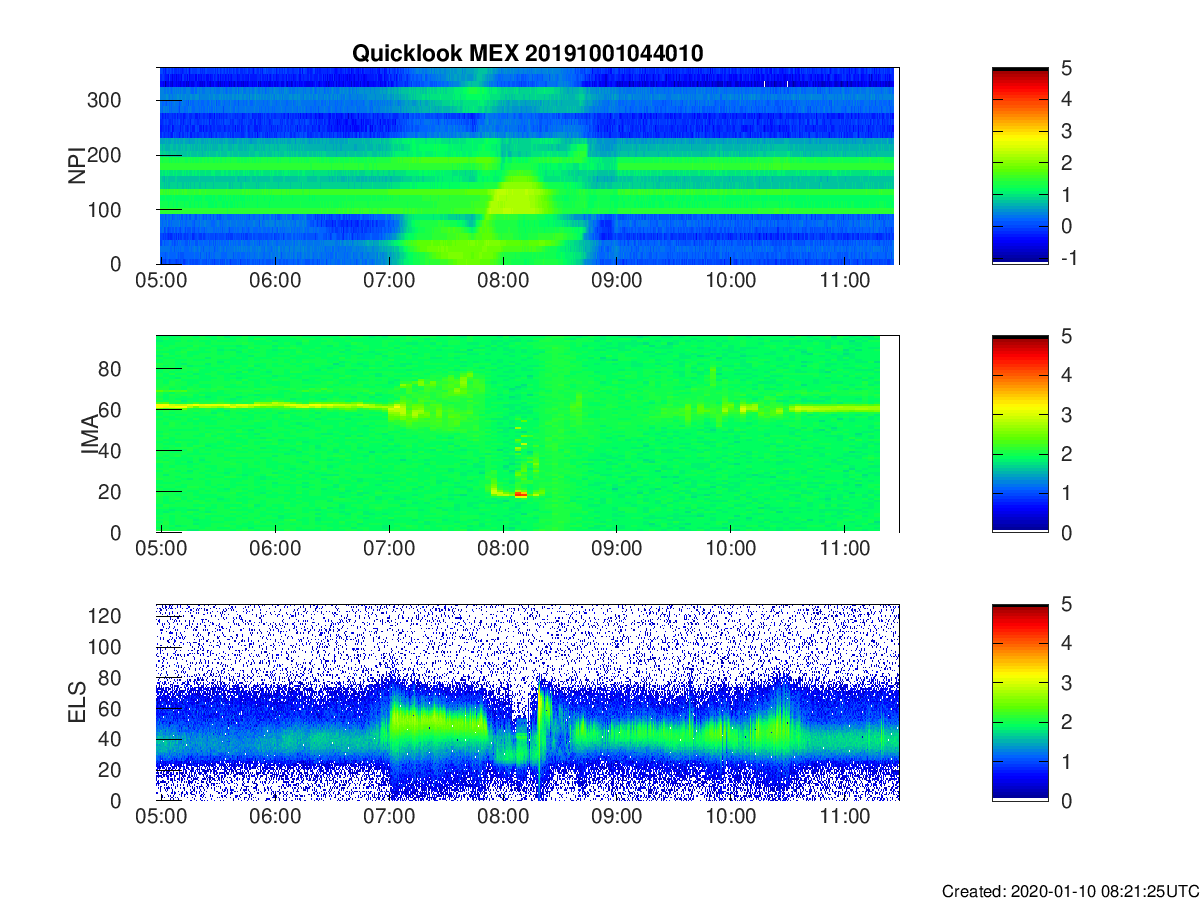Click the -1 label on NPI color bar
Viewport: 1200px width, 900px height.
pos(1068,258)
